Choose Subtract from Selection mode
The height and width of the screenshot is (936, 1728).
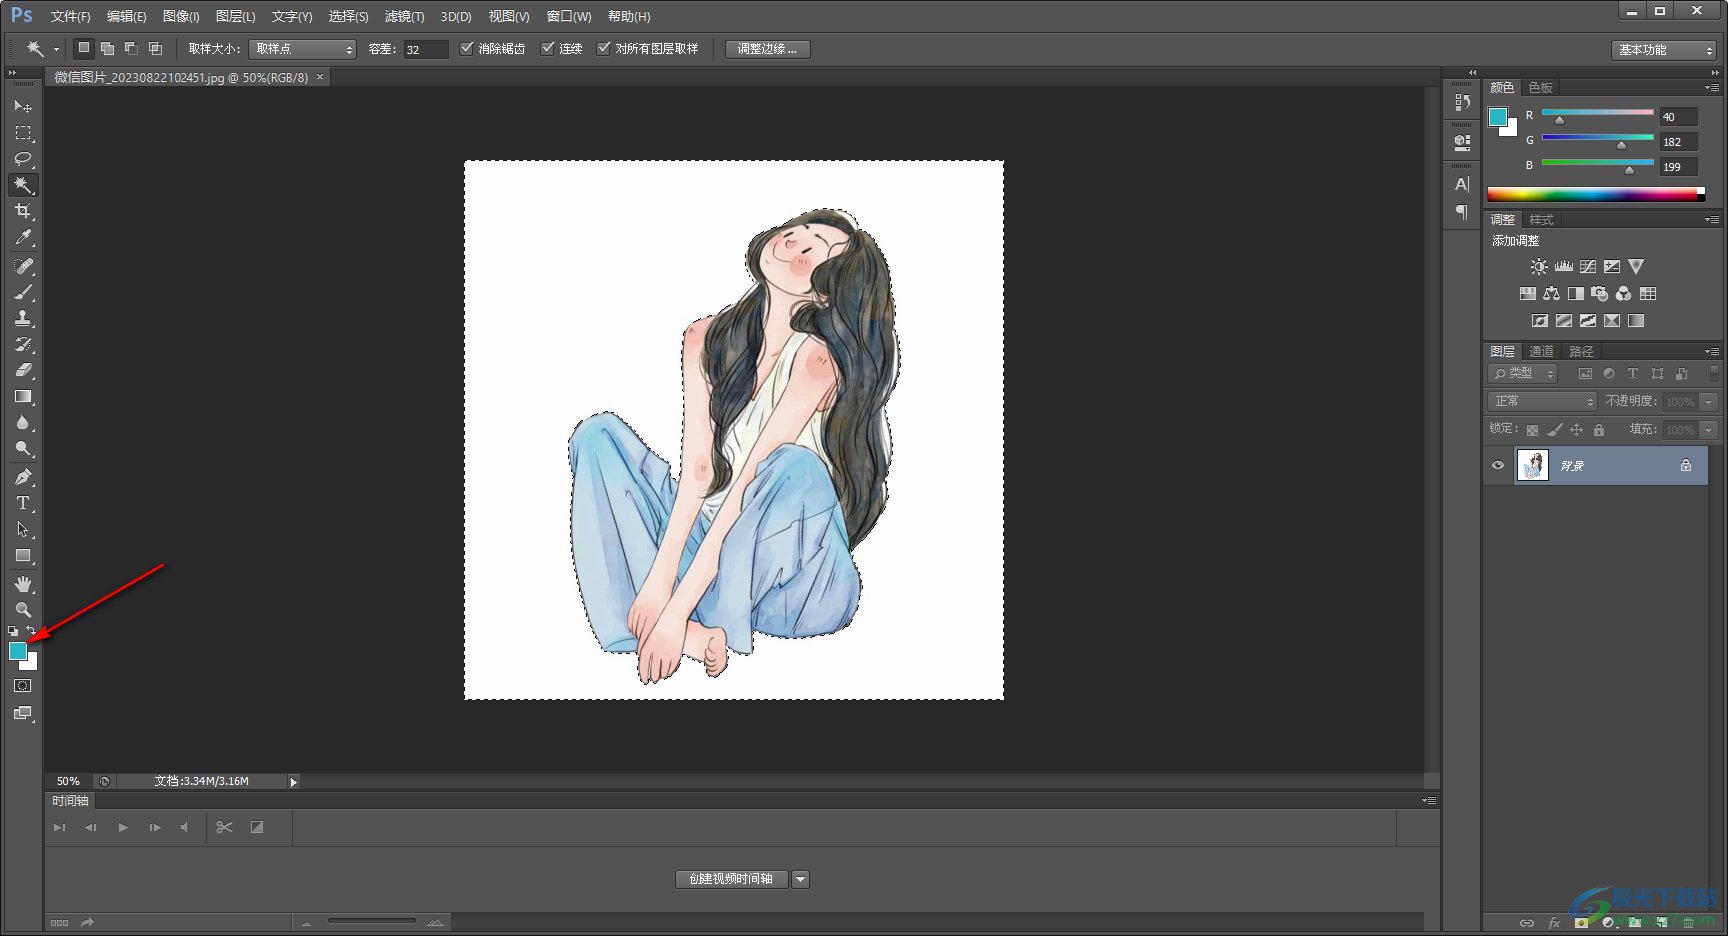[x=131, y=48]
